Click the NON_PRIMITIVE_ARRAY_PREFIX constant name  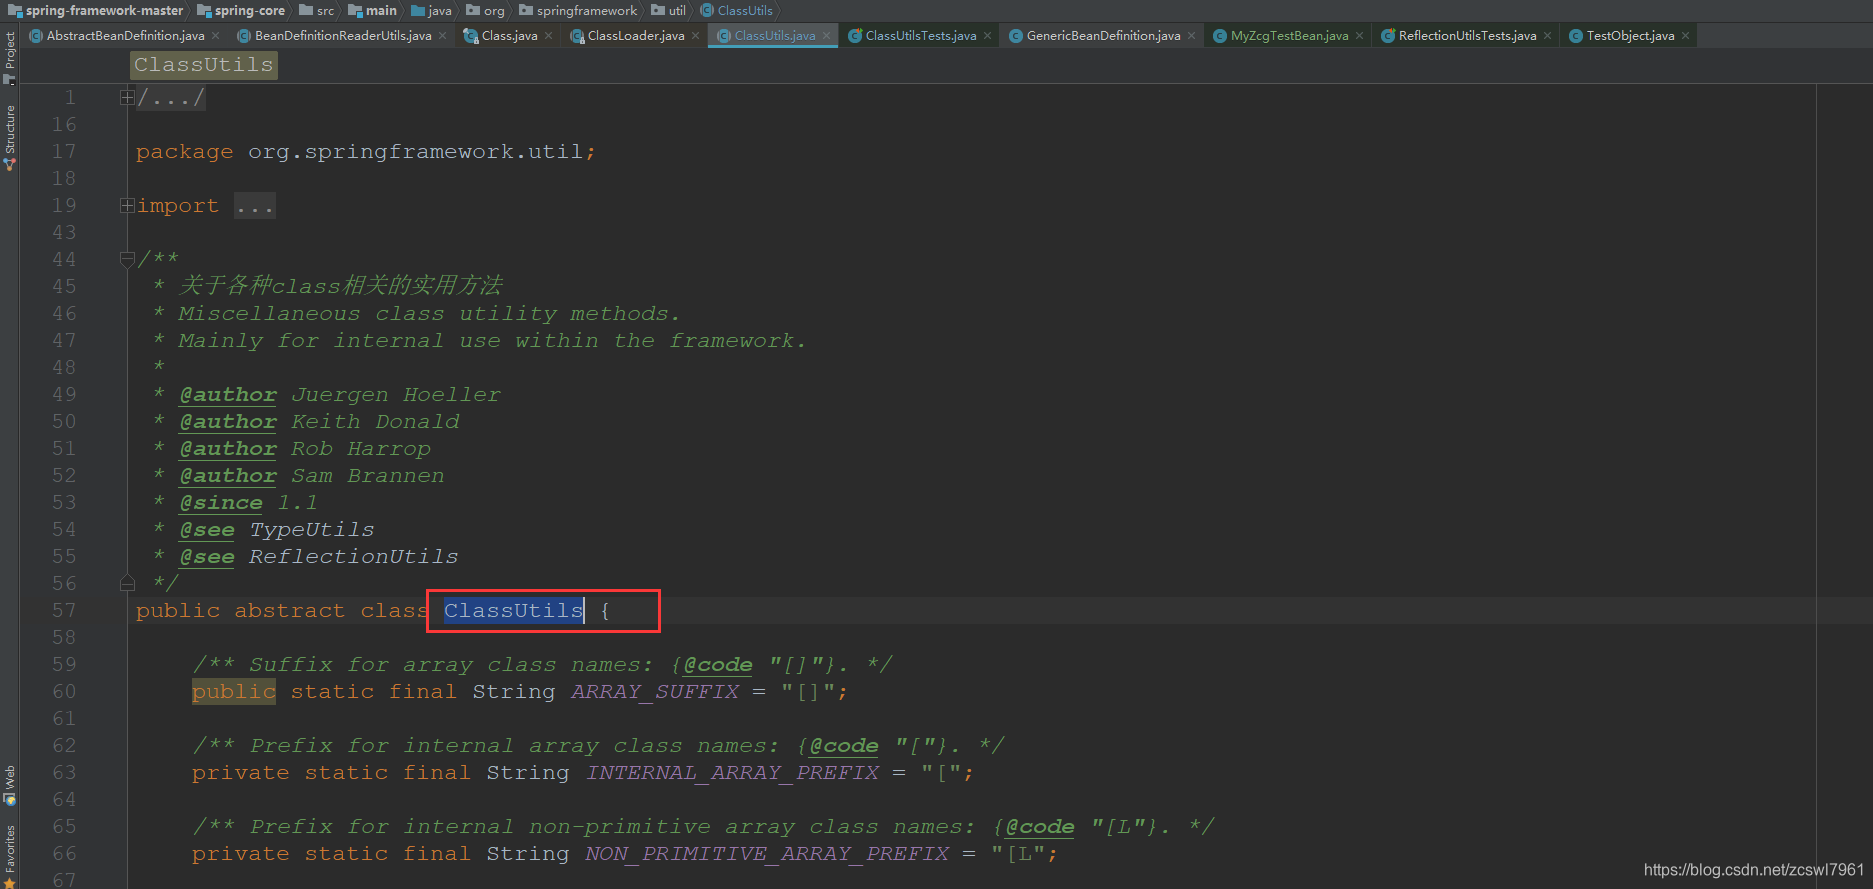tap(767, 854)
